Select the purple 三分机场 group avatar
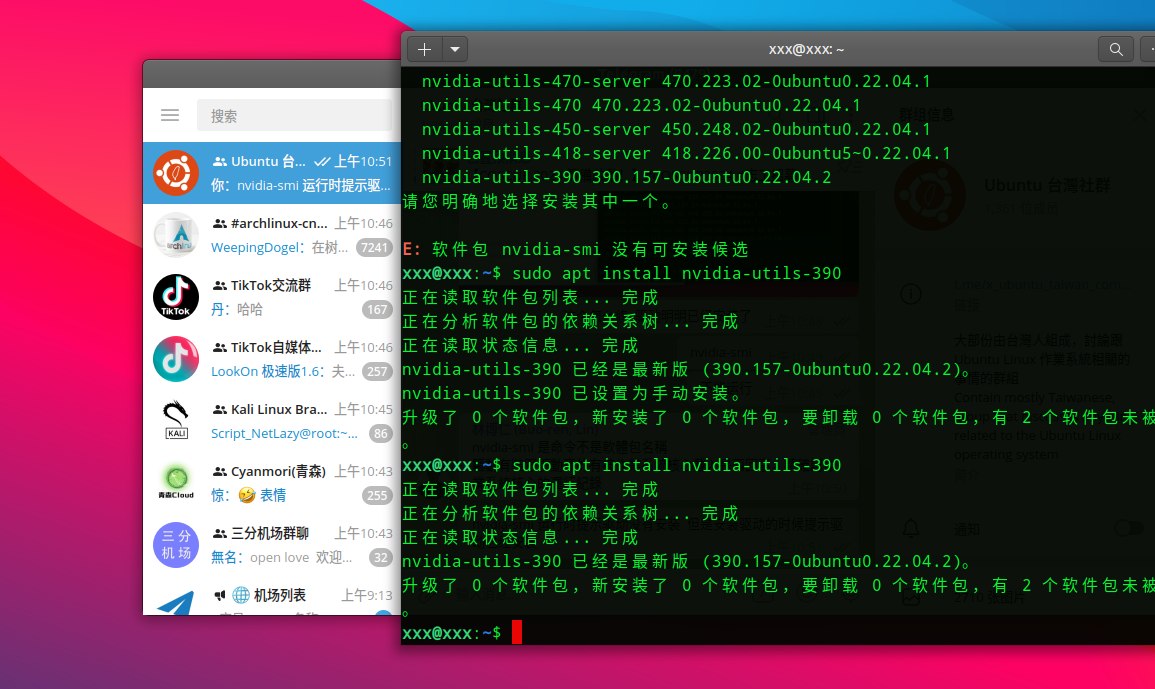The width and height of the screenshot is (1155, 689). coord(176,545)
